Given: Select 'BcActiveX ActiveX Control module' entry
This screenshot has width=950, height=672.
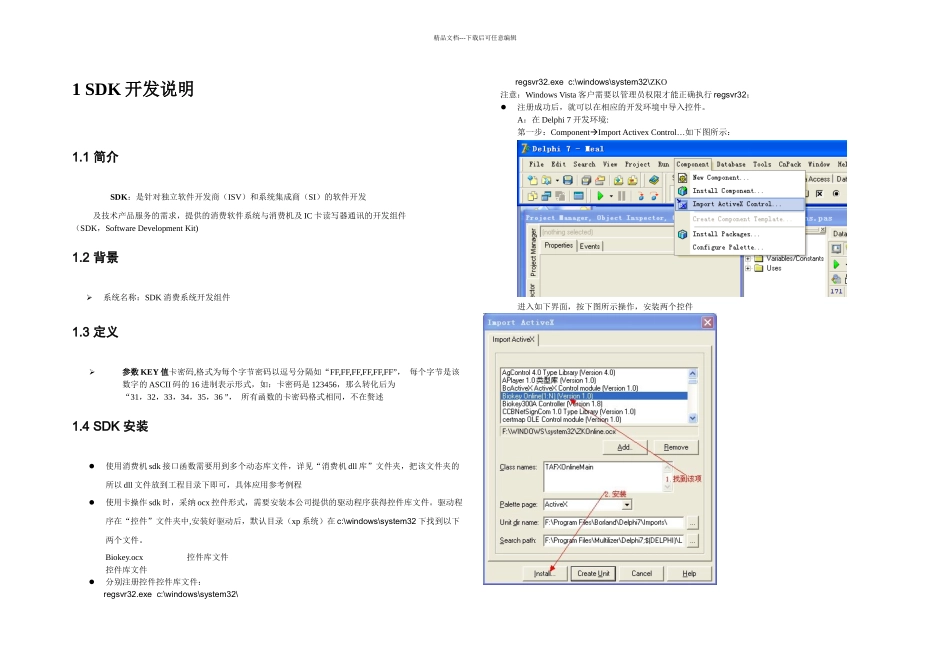Looking at the screenshot, I should click(x=594, y=388).
